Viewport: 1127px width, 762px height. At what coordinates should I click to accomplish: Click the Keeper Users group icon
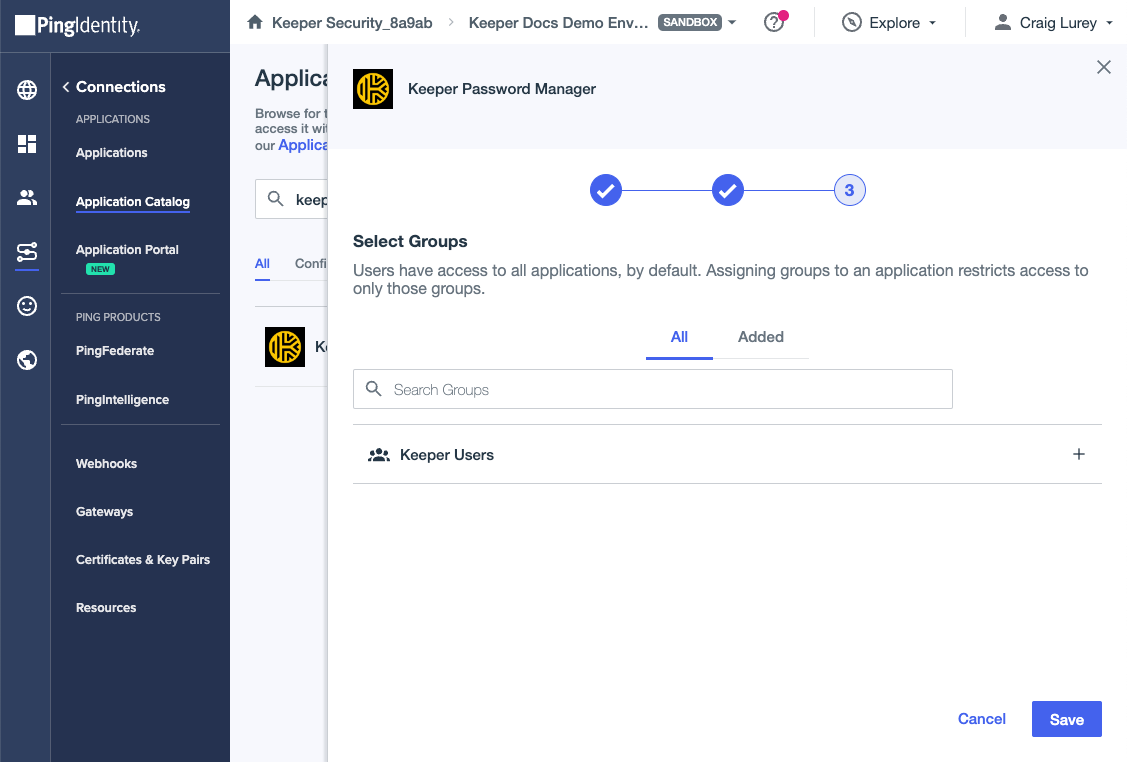tap(379, 455)
